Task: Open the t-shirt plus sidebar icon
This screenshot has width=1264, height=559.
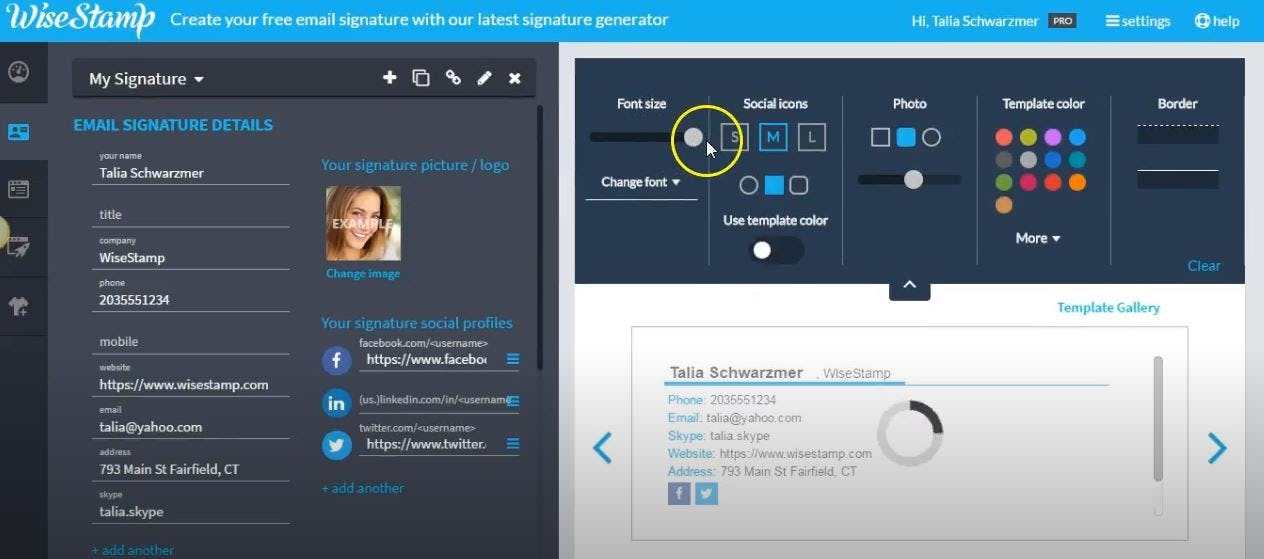Action: pyautogui.click(x=18, y=306)
